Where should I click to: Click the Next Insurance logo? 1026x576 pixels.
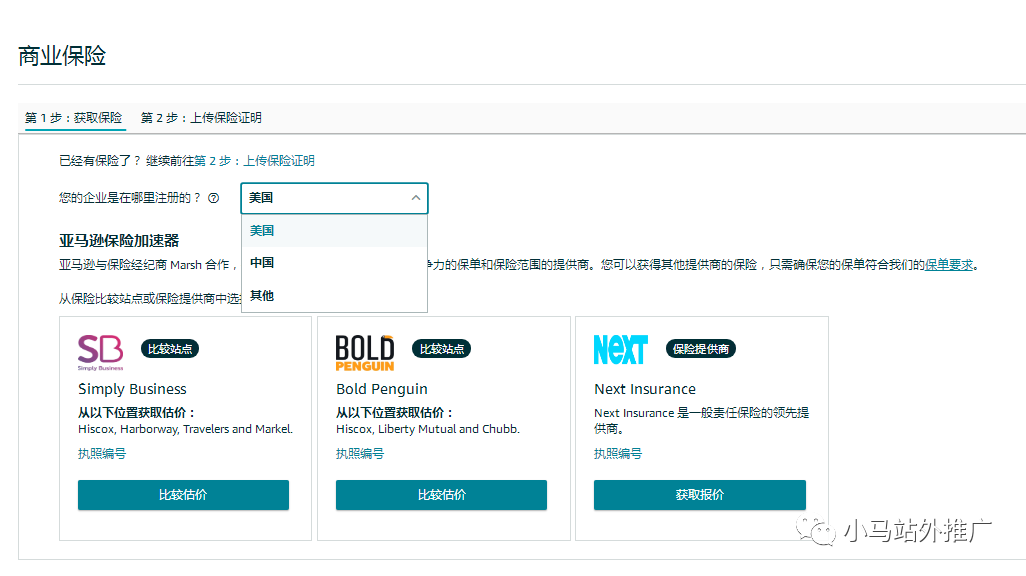(620, 350)
